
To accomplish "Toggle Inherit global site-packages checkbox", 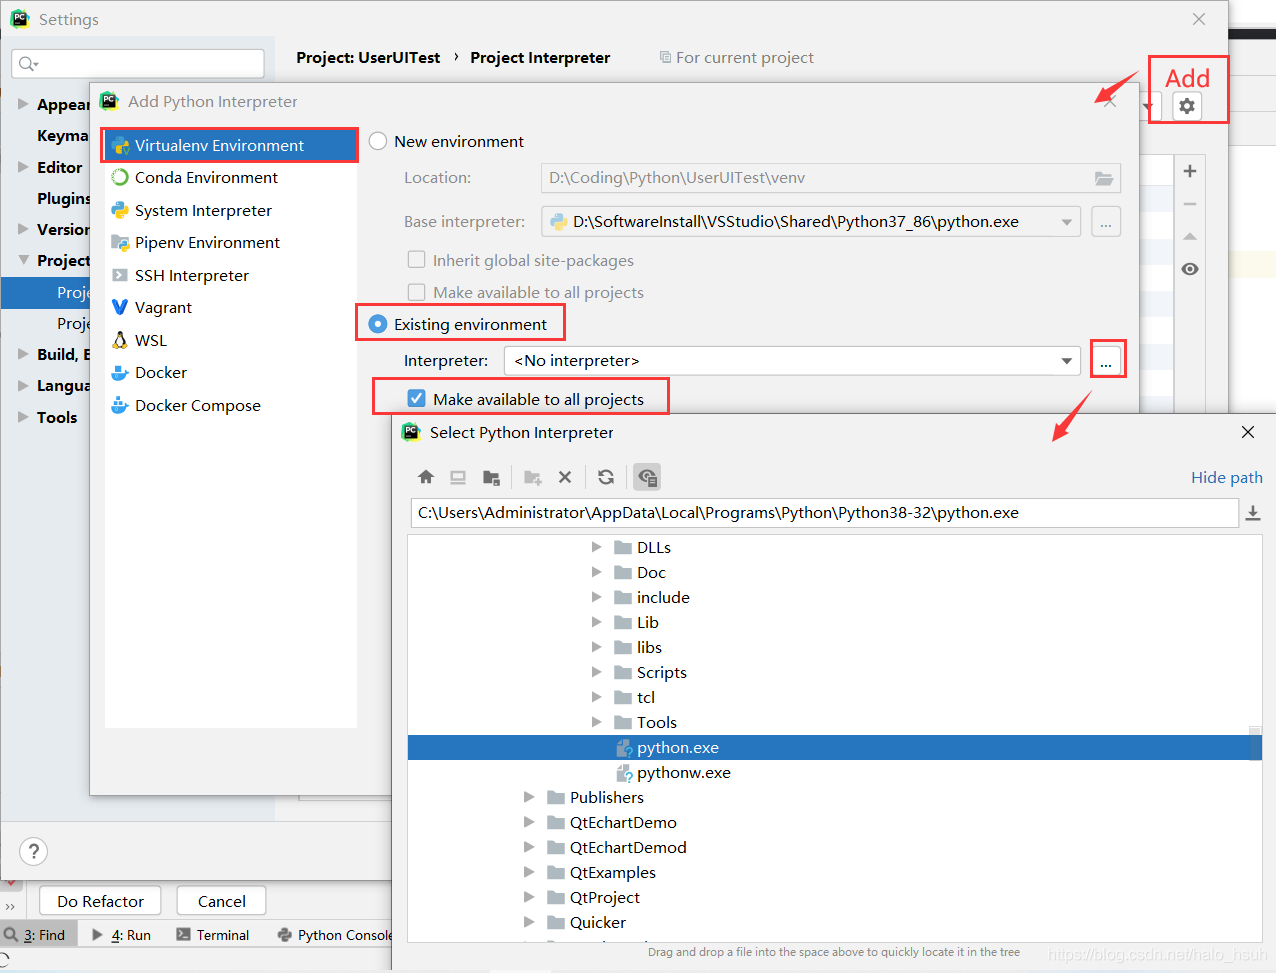I will click(417, 260).
